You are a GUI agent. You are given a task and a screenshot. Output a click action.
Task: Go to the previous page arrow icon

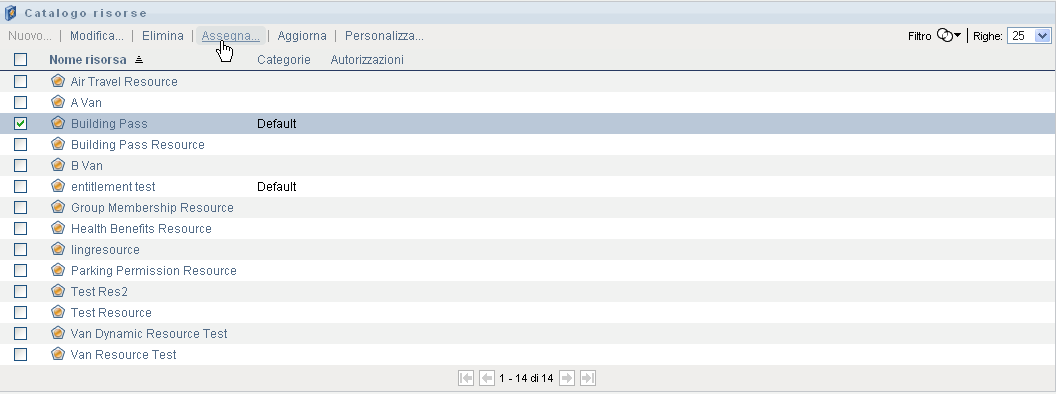click(x=486, y=378)
